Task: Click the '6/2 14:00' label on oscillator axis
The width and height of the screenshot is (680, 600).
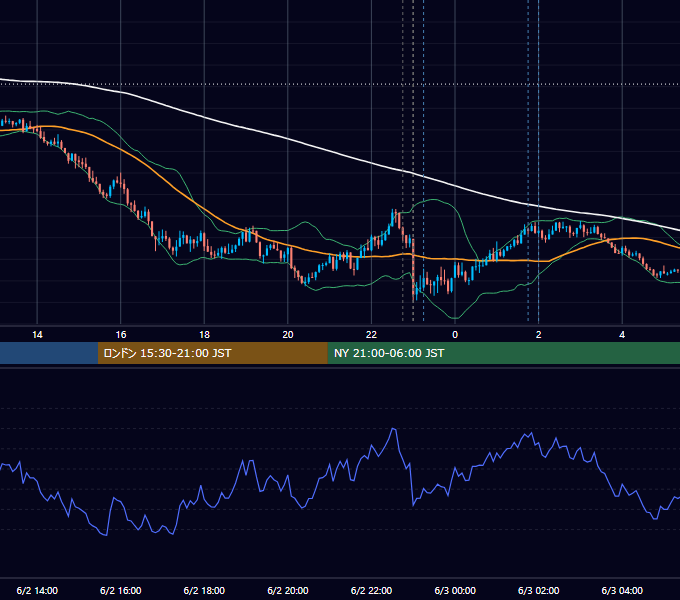Action: (37, 590)
